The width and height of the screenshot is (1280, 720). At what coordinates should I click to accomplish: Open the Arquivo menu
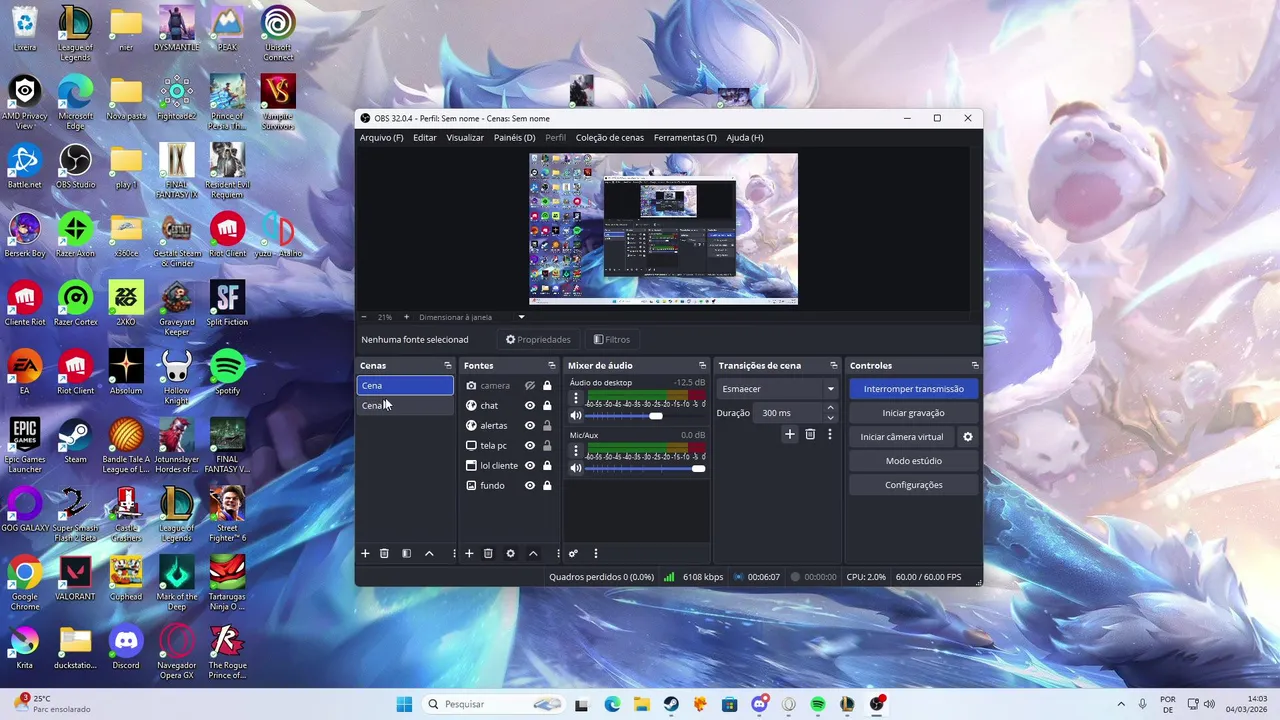click(381, 138)
